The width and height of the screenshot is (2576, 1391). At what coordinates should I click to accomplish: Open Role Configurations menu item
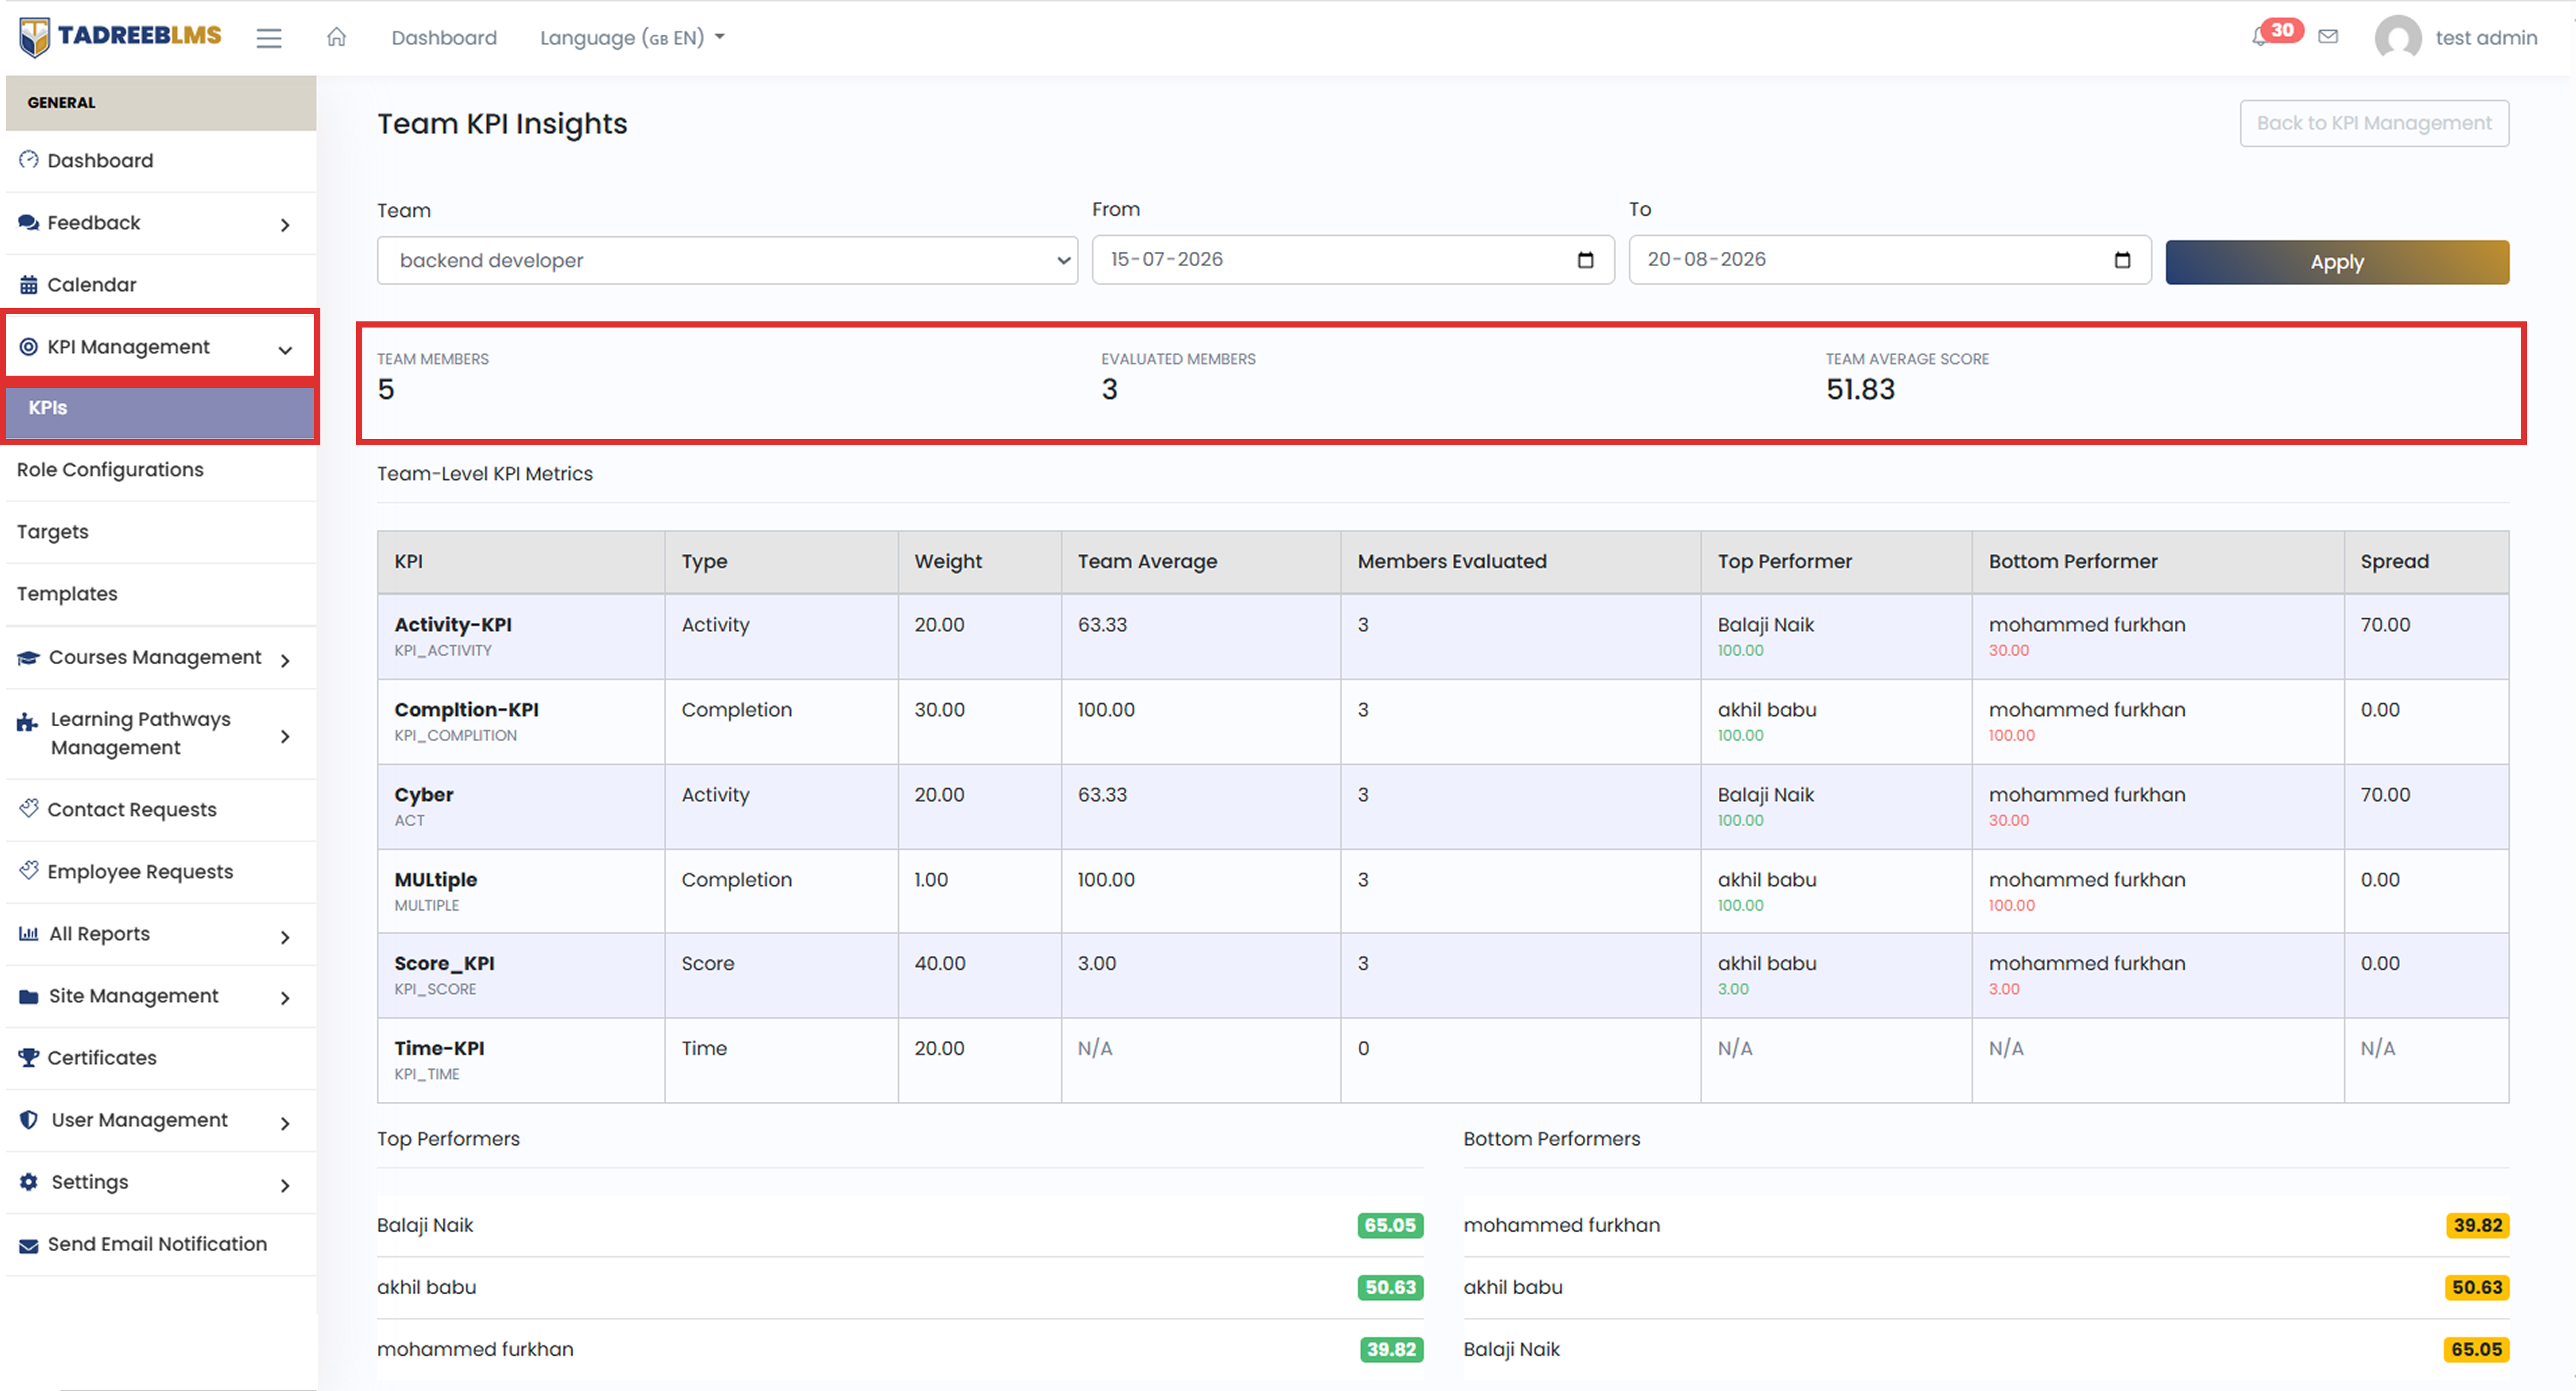point(110,470)
